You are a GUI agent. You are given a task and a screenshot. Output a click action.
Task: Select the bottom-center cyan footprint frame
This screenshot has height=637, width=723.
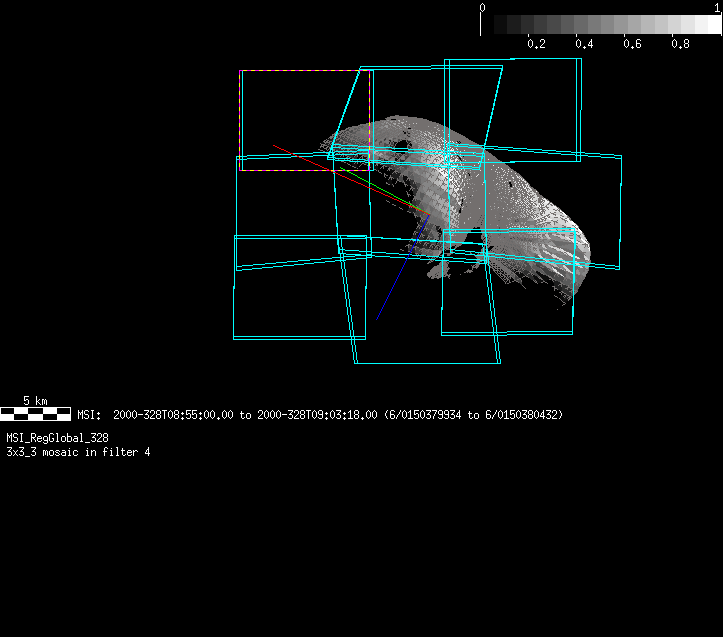click(x=427, y=362)
